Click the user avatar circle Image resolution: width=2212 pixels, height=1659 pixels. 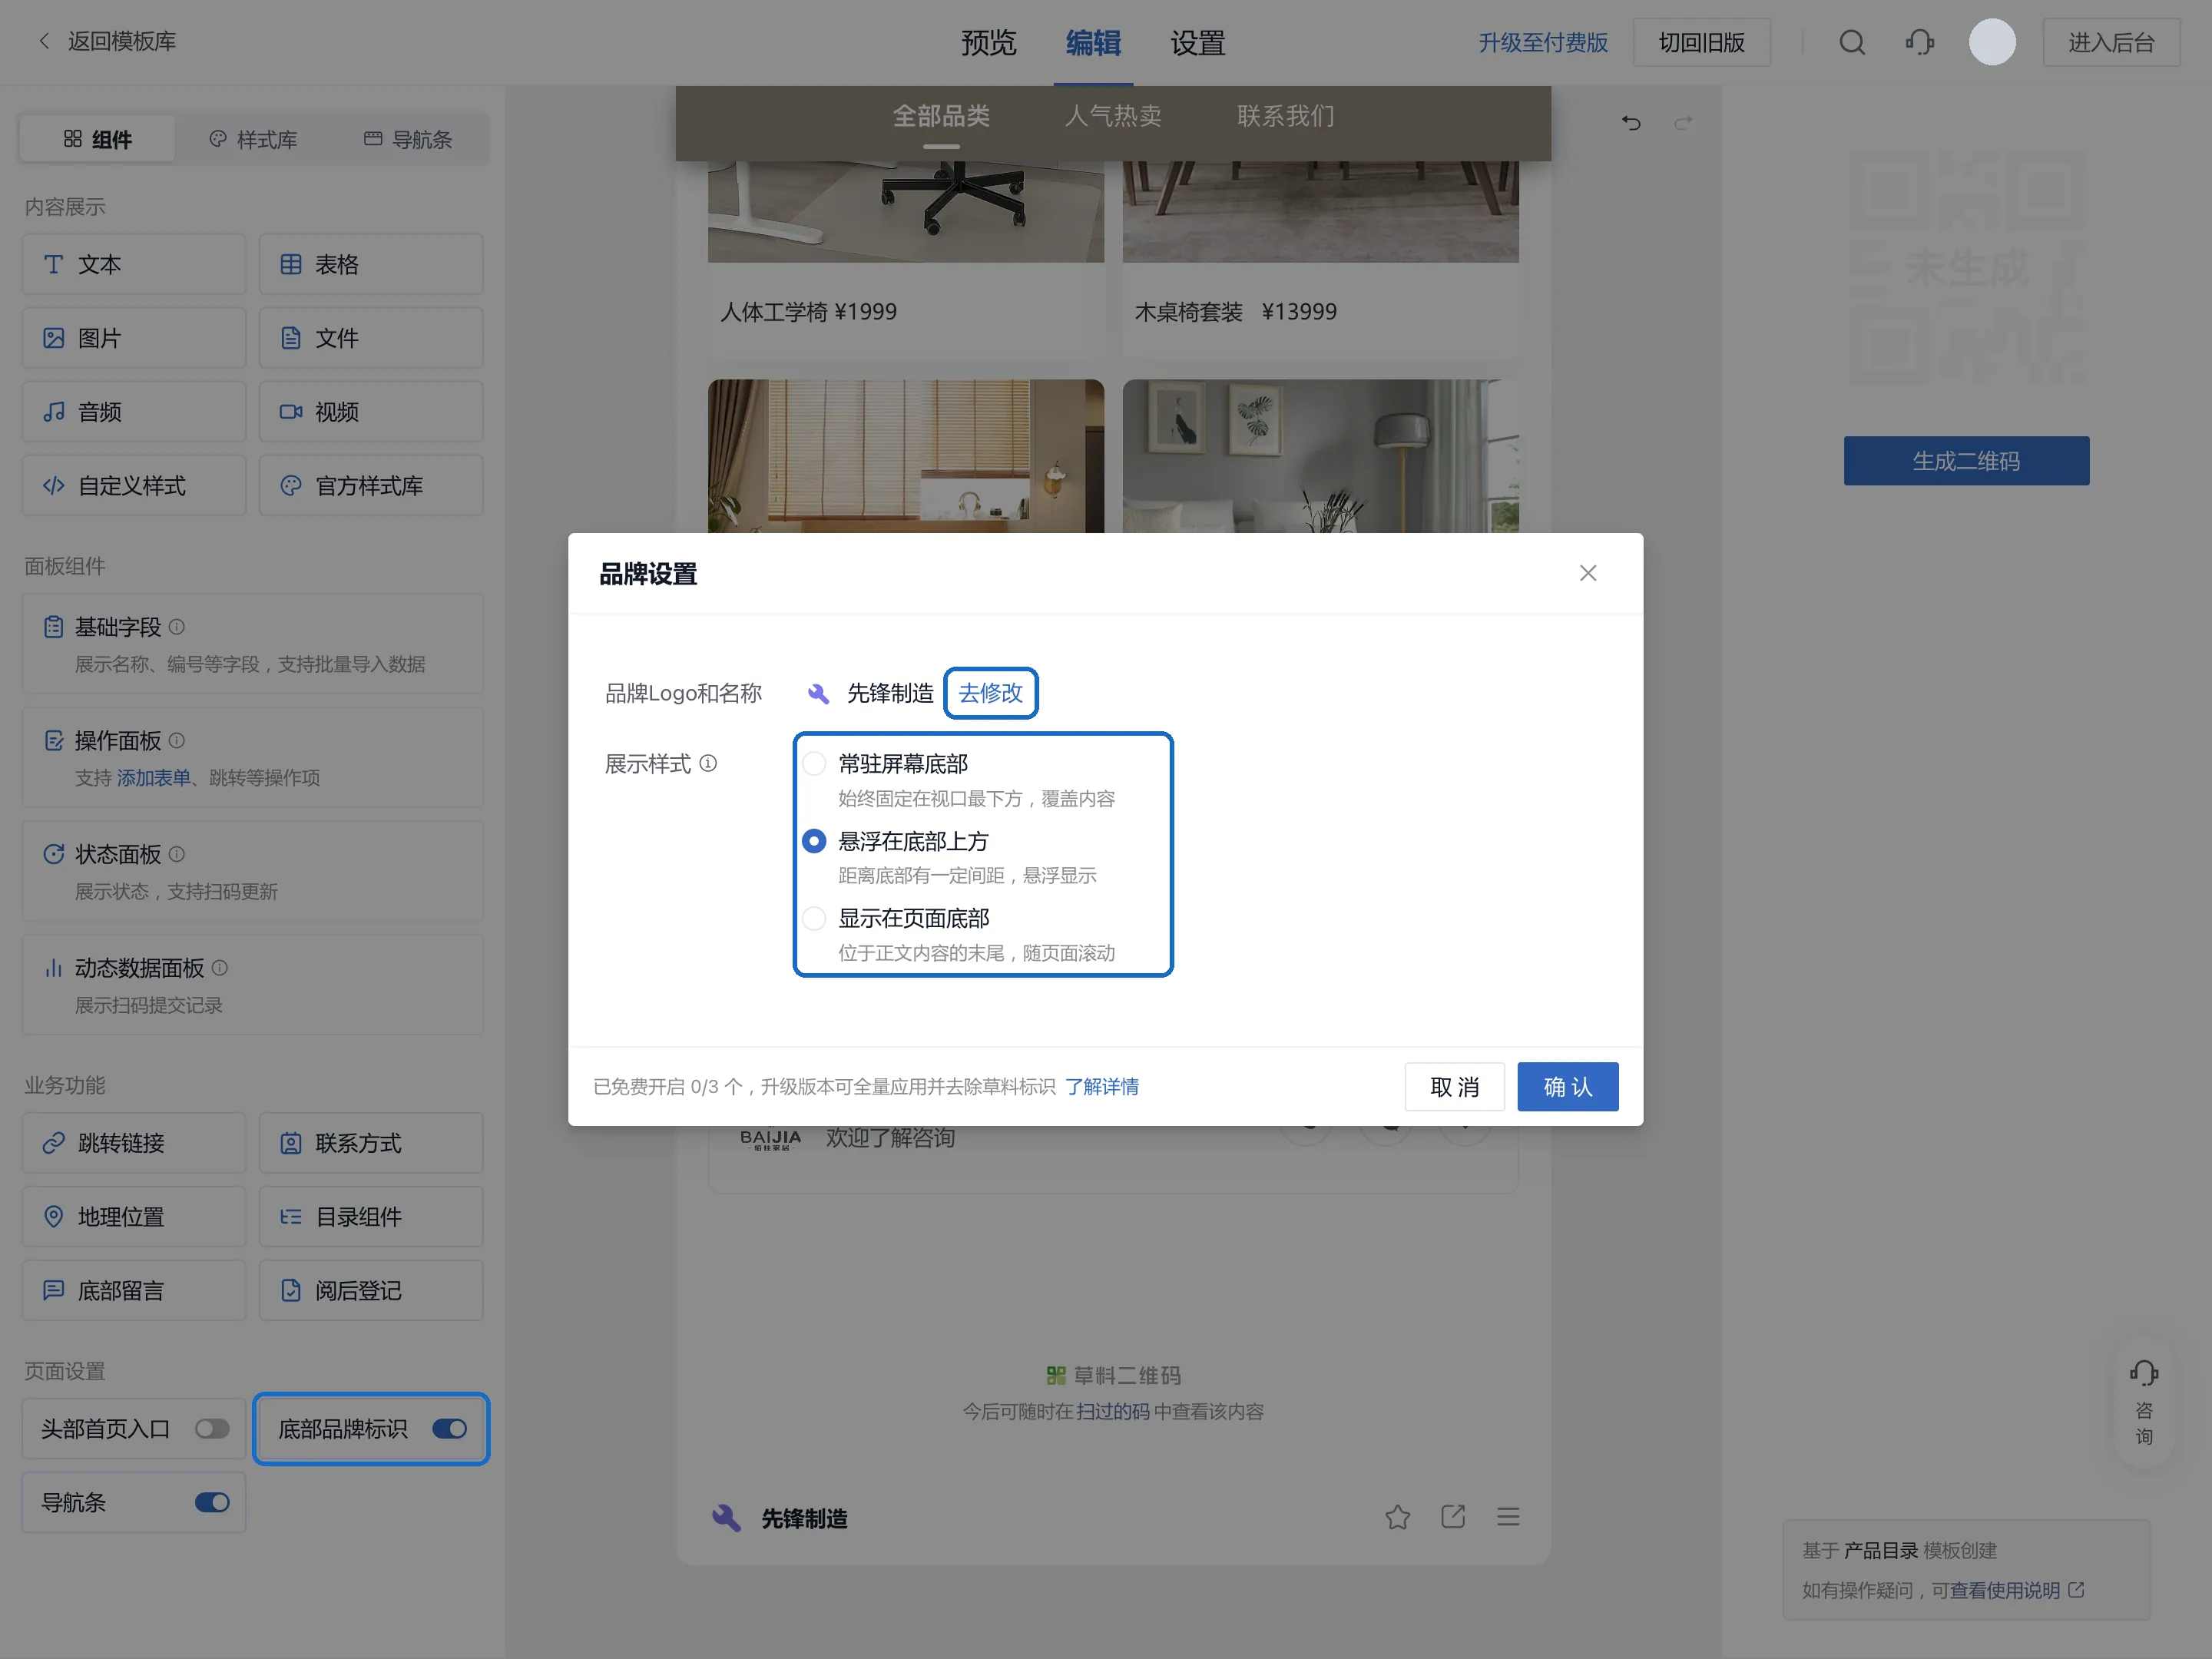1992,42
